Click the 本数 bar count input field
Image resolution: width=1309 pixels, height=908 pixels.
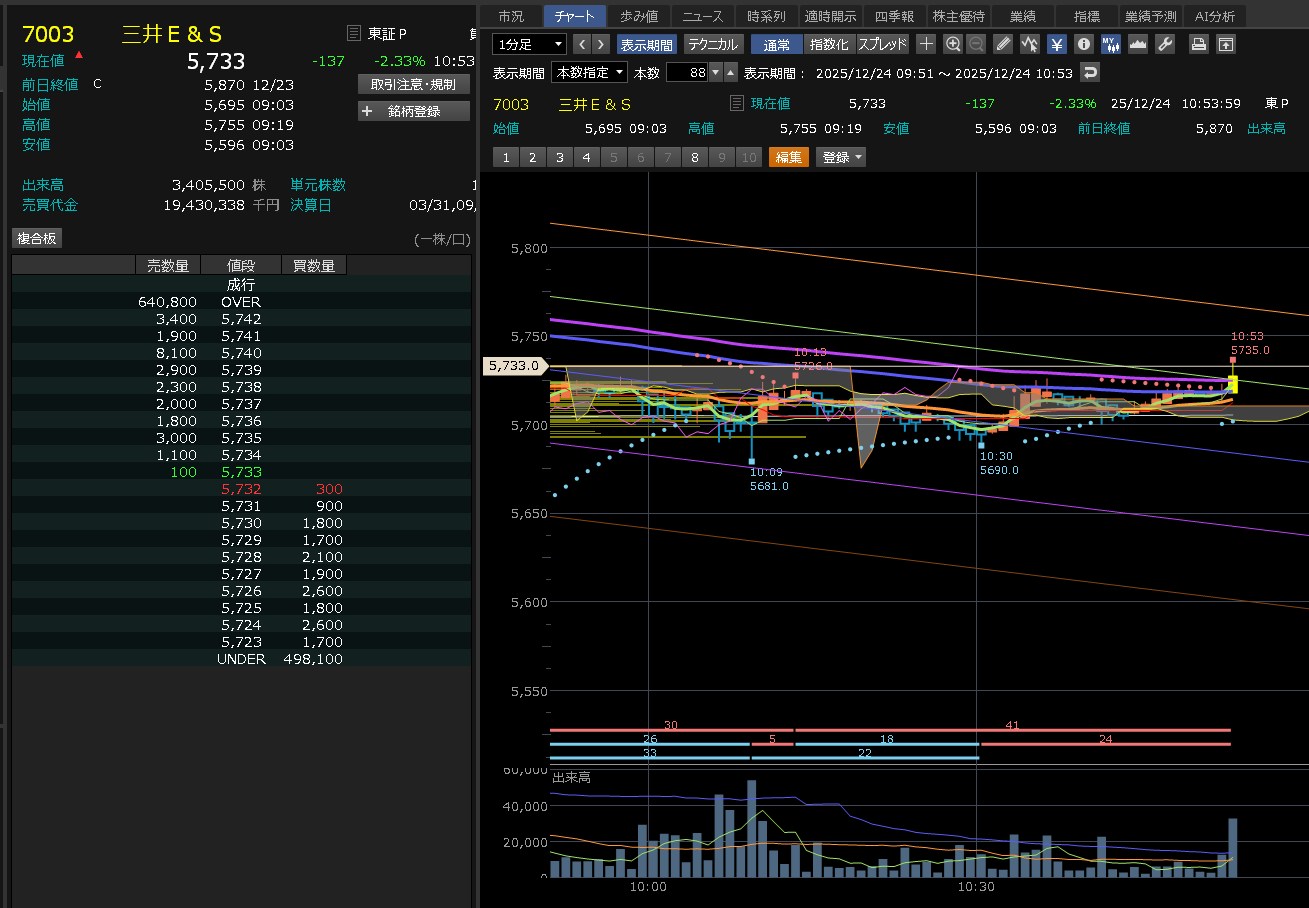[x=686, y=72]
